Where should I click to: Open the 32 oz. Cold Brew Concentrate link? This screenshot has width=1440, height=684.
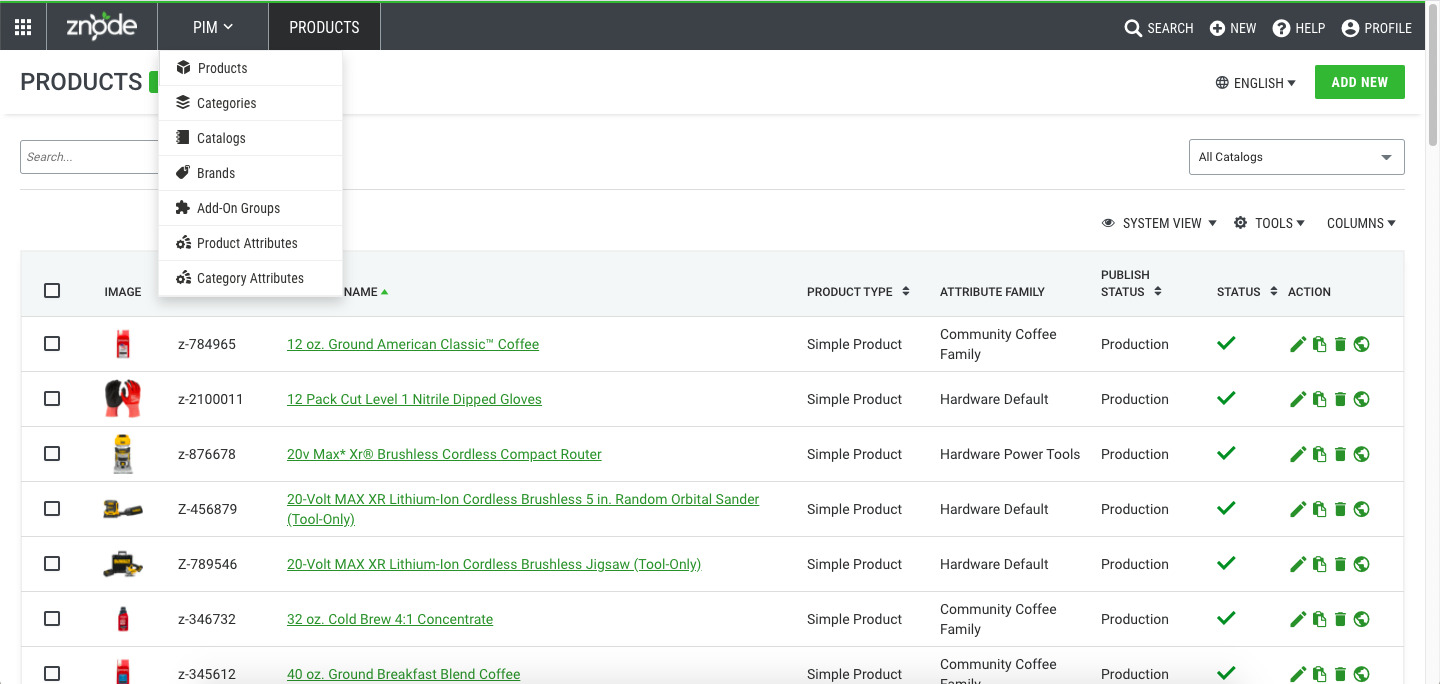pos(390,619)
